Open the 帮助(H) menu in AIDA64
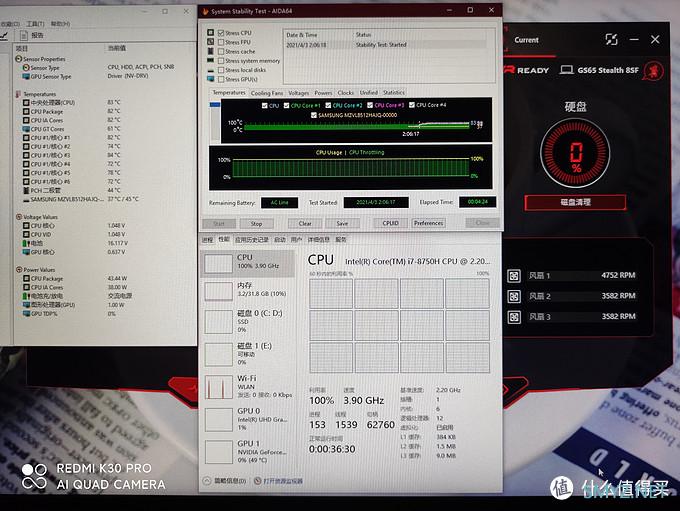This screenshot has width=680, height=511. pos(60,24)
